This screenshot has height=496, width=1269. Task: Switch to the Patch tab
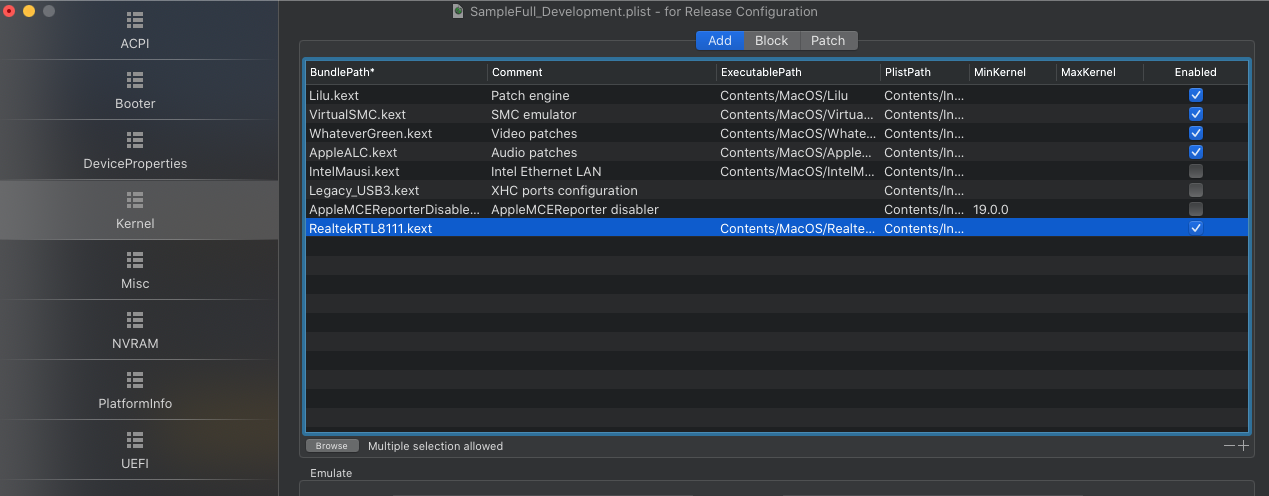point(828,41)
